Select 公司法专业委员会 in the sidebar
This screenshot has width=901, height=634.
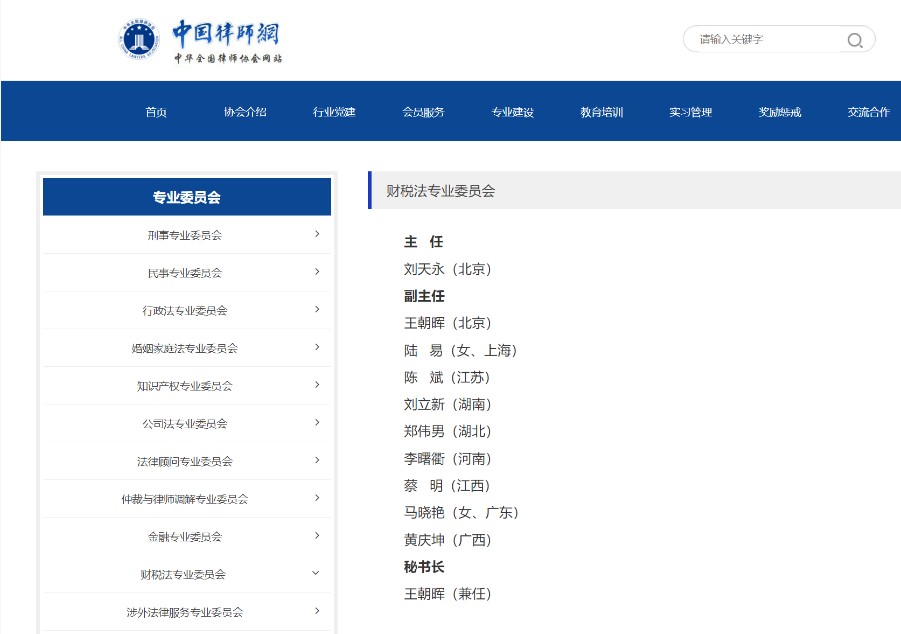point(185,424)
